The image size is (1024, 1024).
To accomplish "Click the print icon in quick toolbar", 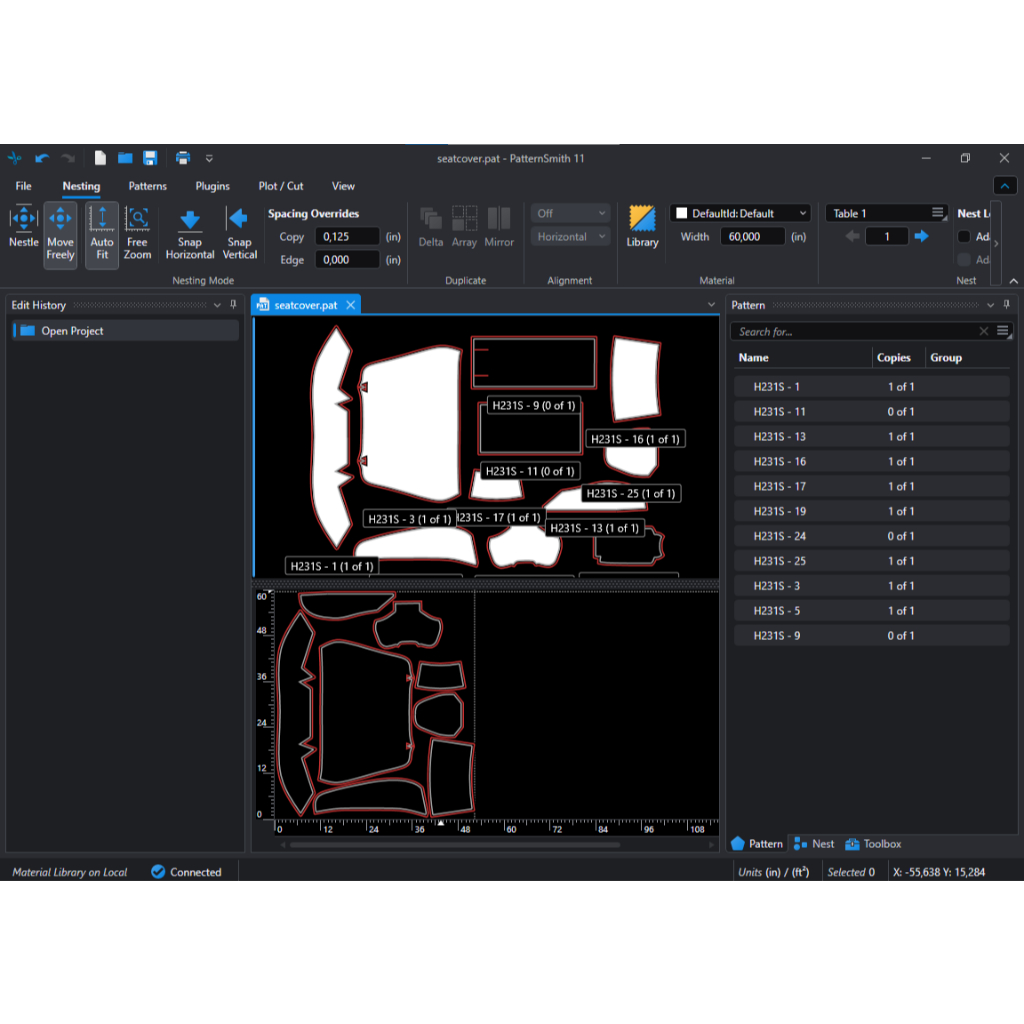I will (x=183, y=158).
